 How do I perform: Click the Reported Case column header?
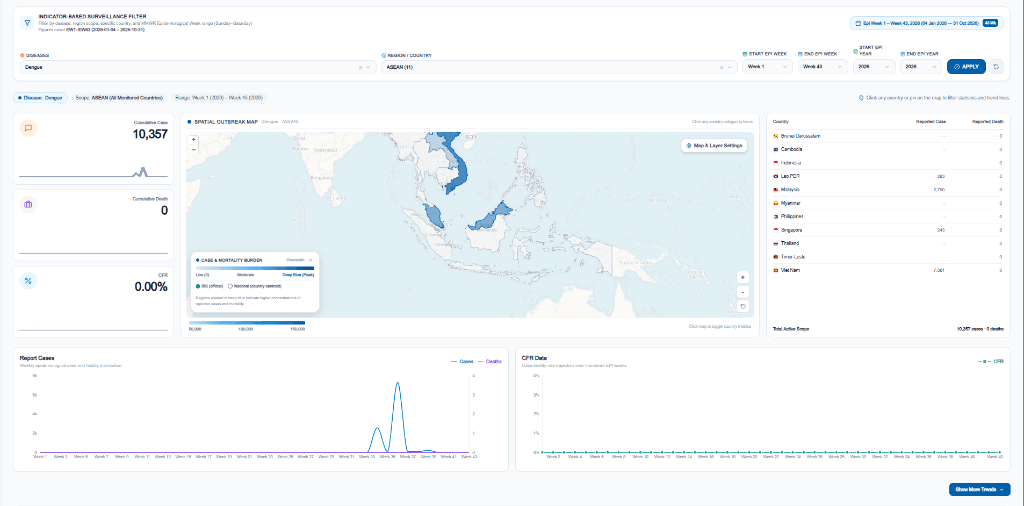(x=929, y=121)
